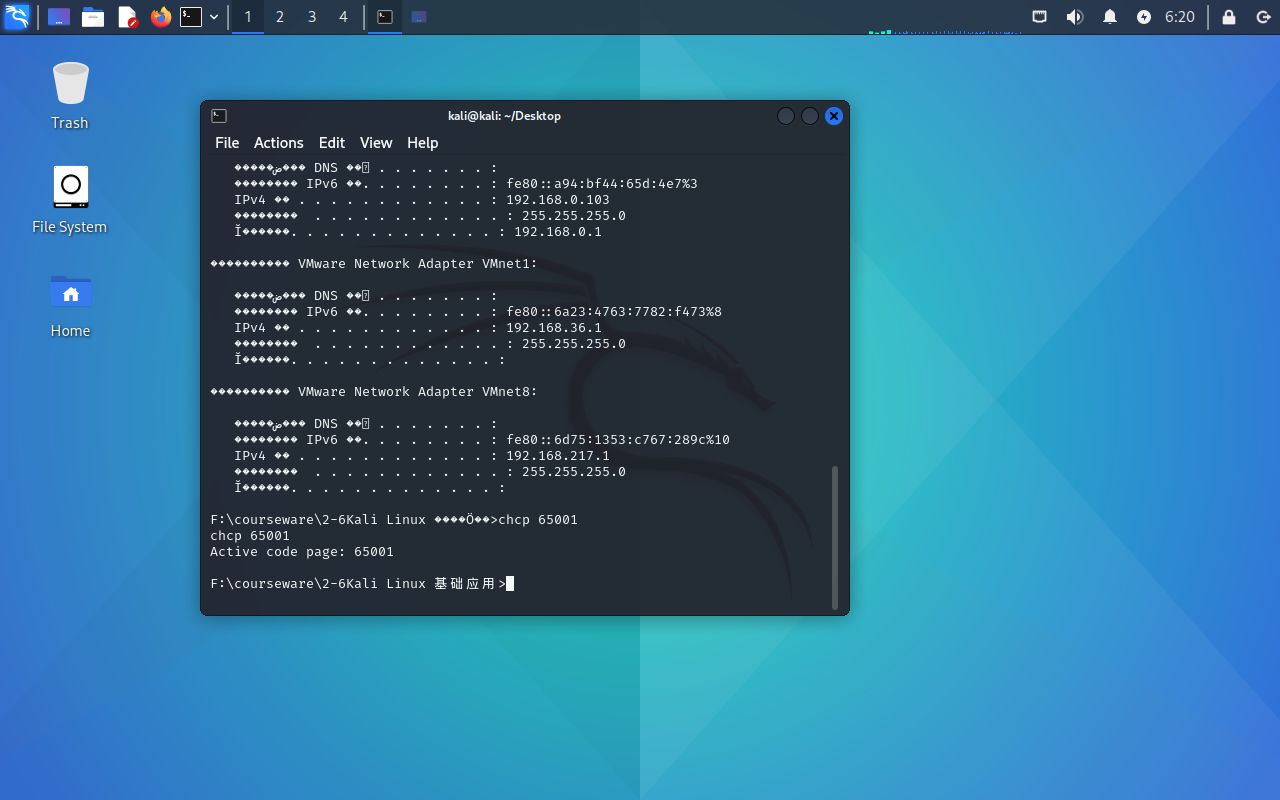Open the notifications bell icon
This screenshot has height=800, width=1280.
tap(1110, 17)
